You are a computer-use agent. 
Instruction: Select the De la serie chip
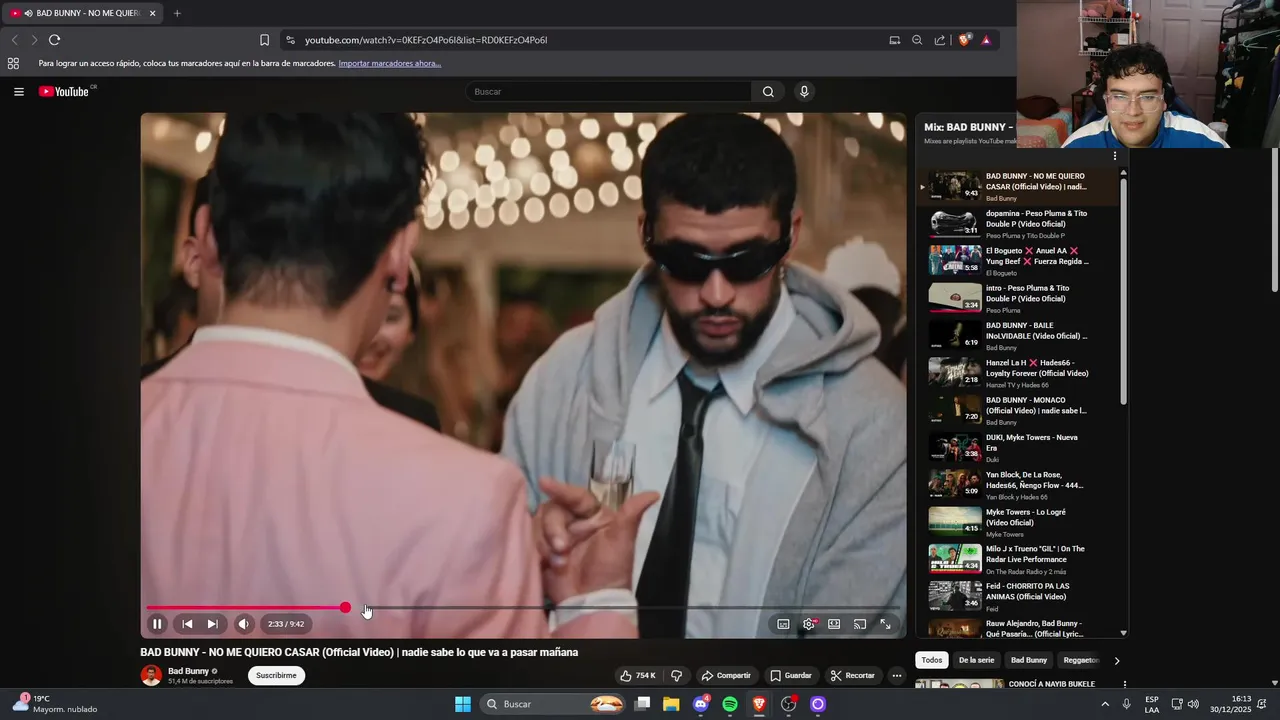pos(976,660)
